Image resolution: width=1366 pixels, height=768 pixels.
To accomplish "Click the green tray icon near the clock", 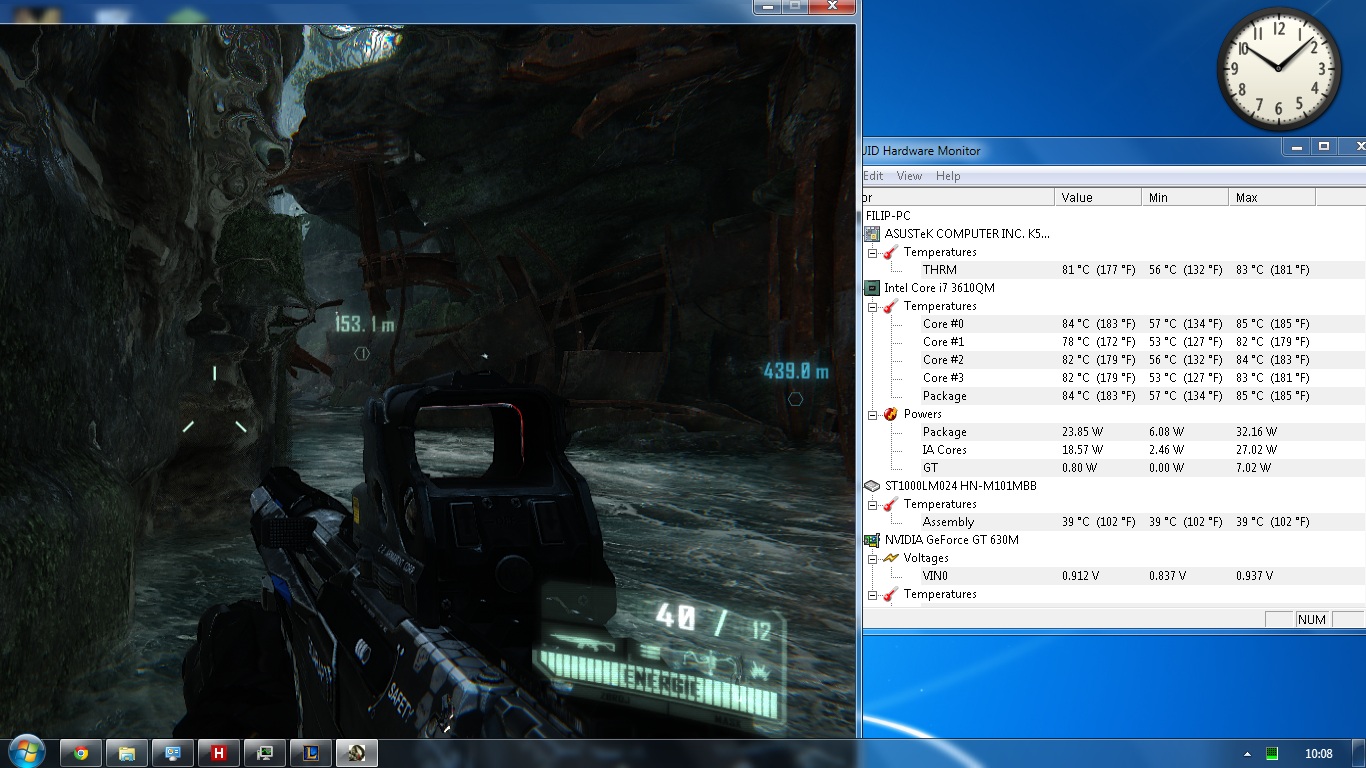I will tap(1272, 754).
